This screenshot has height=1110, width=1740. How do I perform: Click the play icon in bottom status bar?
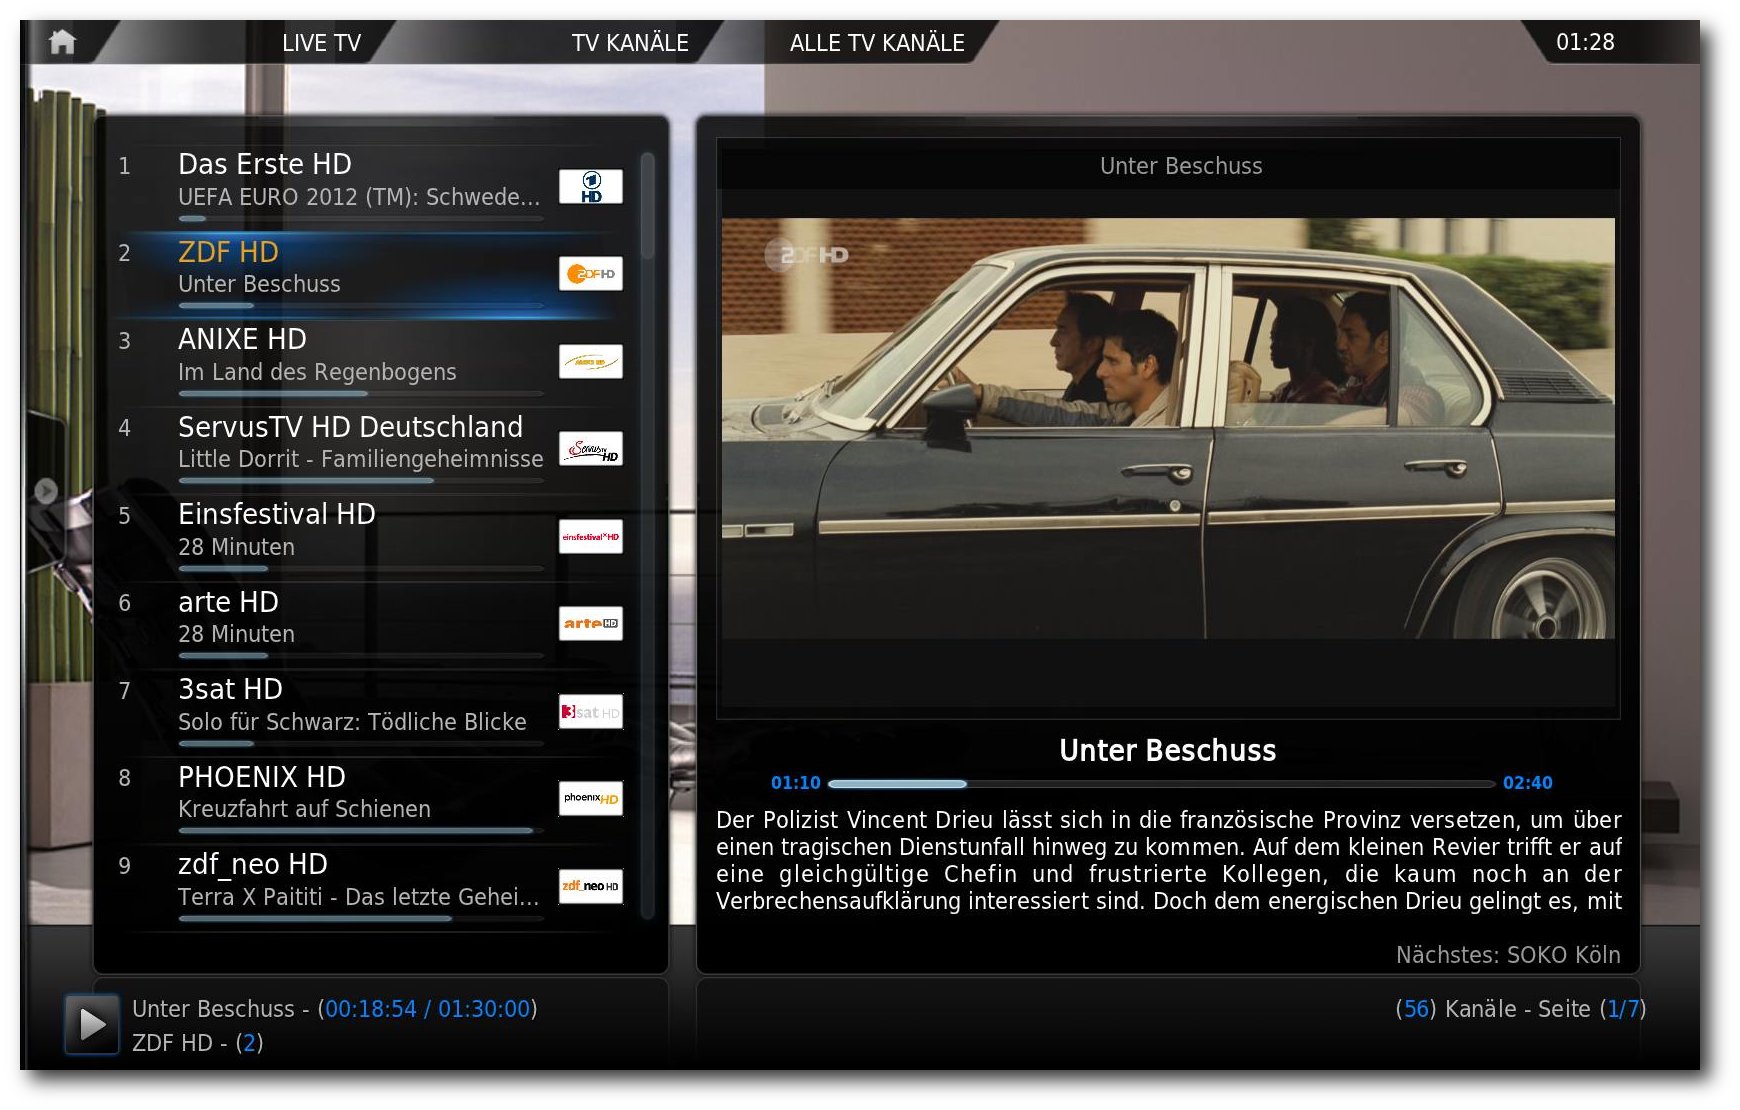pos(92,1024)
